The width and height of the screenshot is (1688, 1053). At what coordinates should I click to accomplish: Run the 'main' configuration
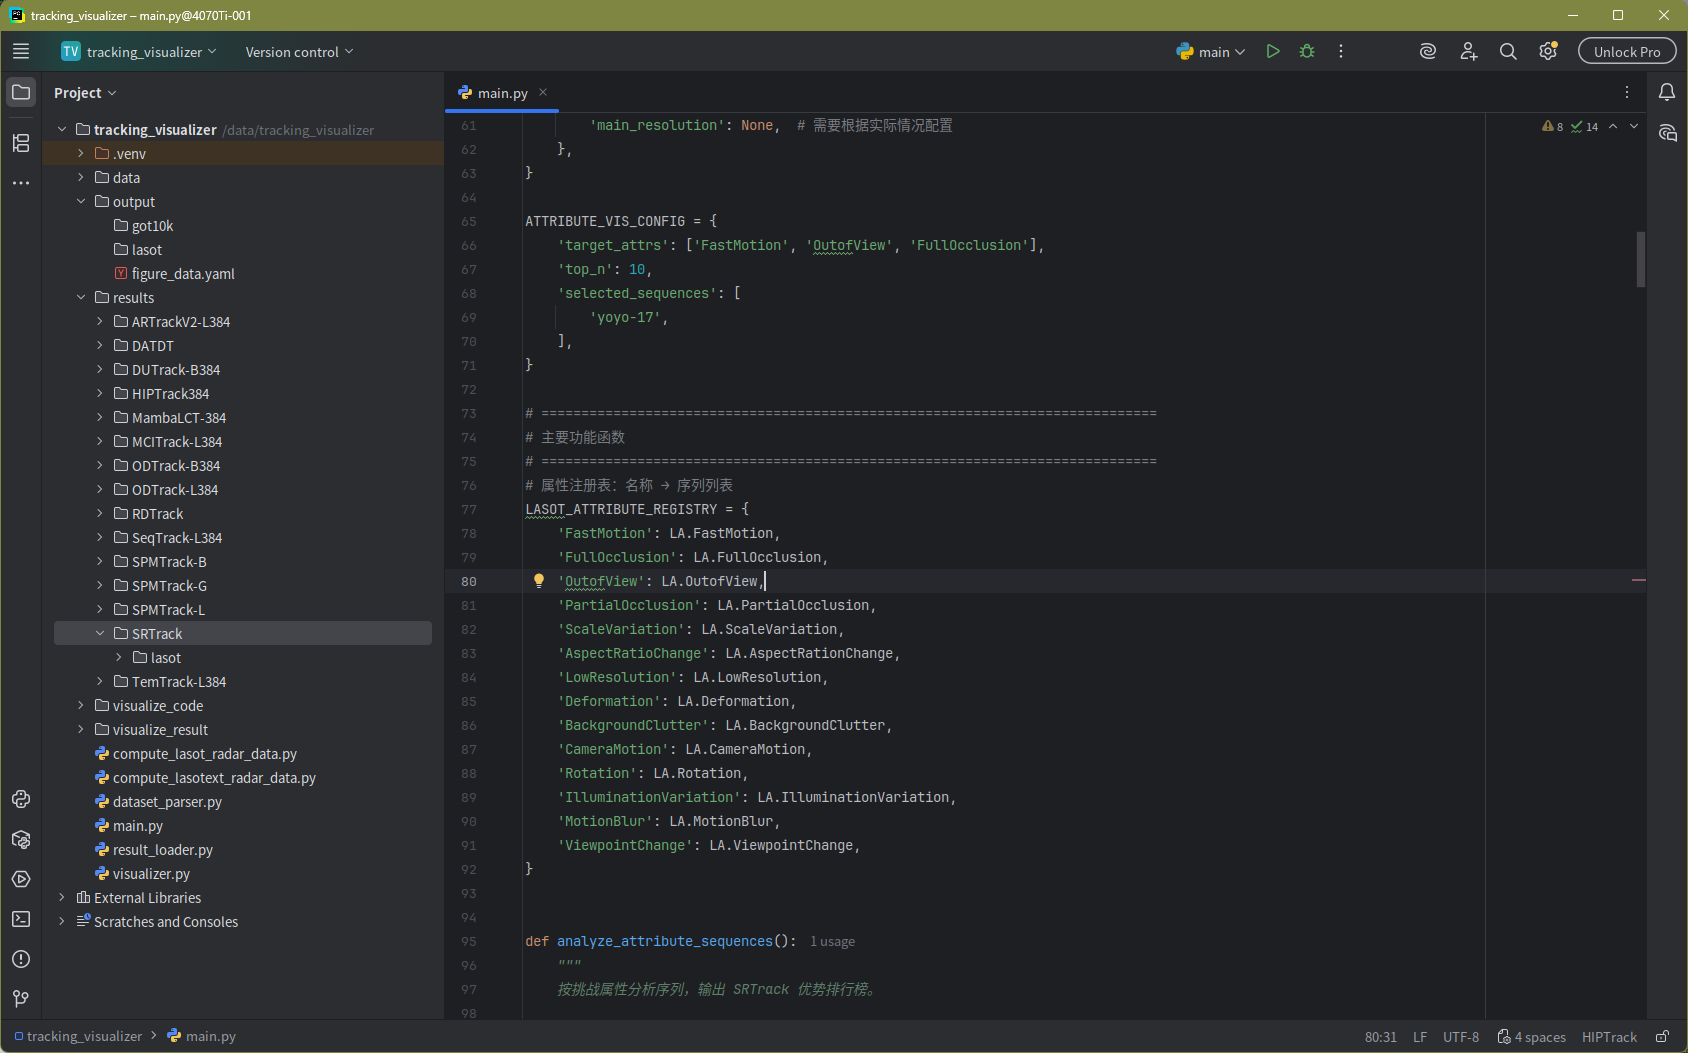click(x=1273, y=52)
